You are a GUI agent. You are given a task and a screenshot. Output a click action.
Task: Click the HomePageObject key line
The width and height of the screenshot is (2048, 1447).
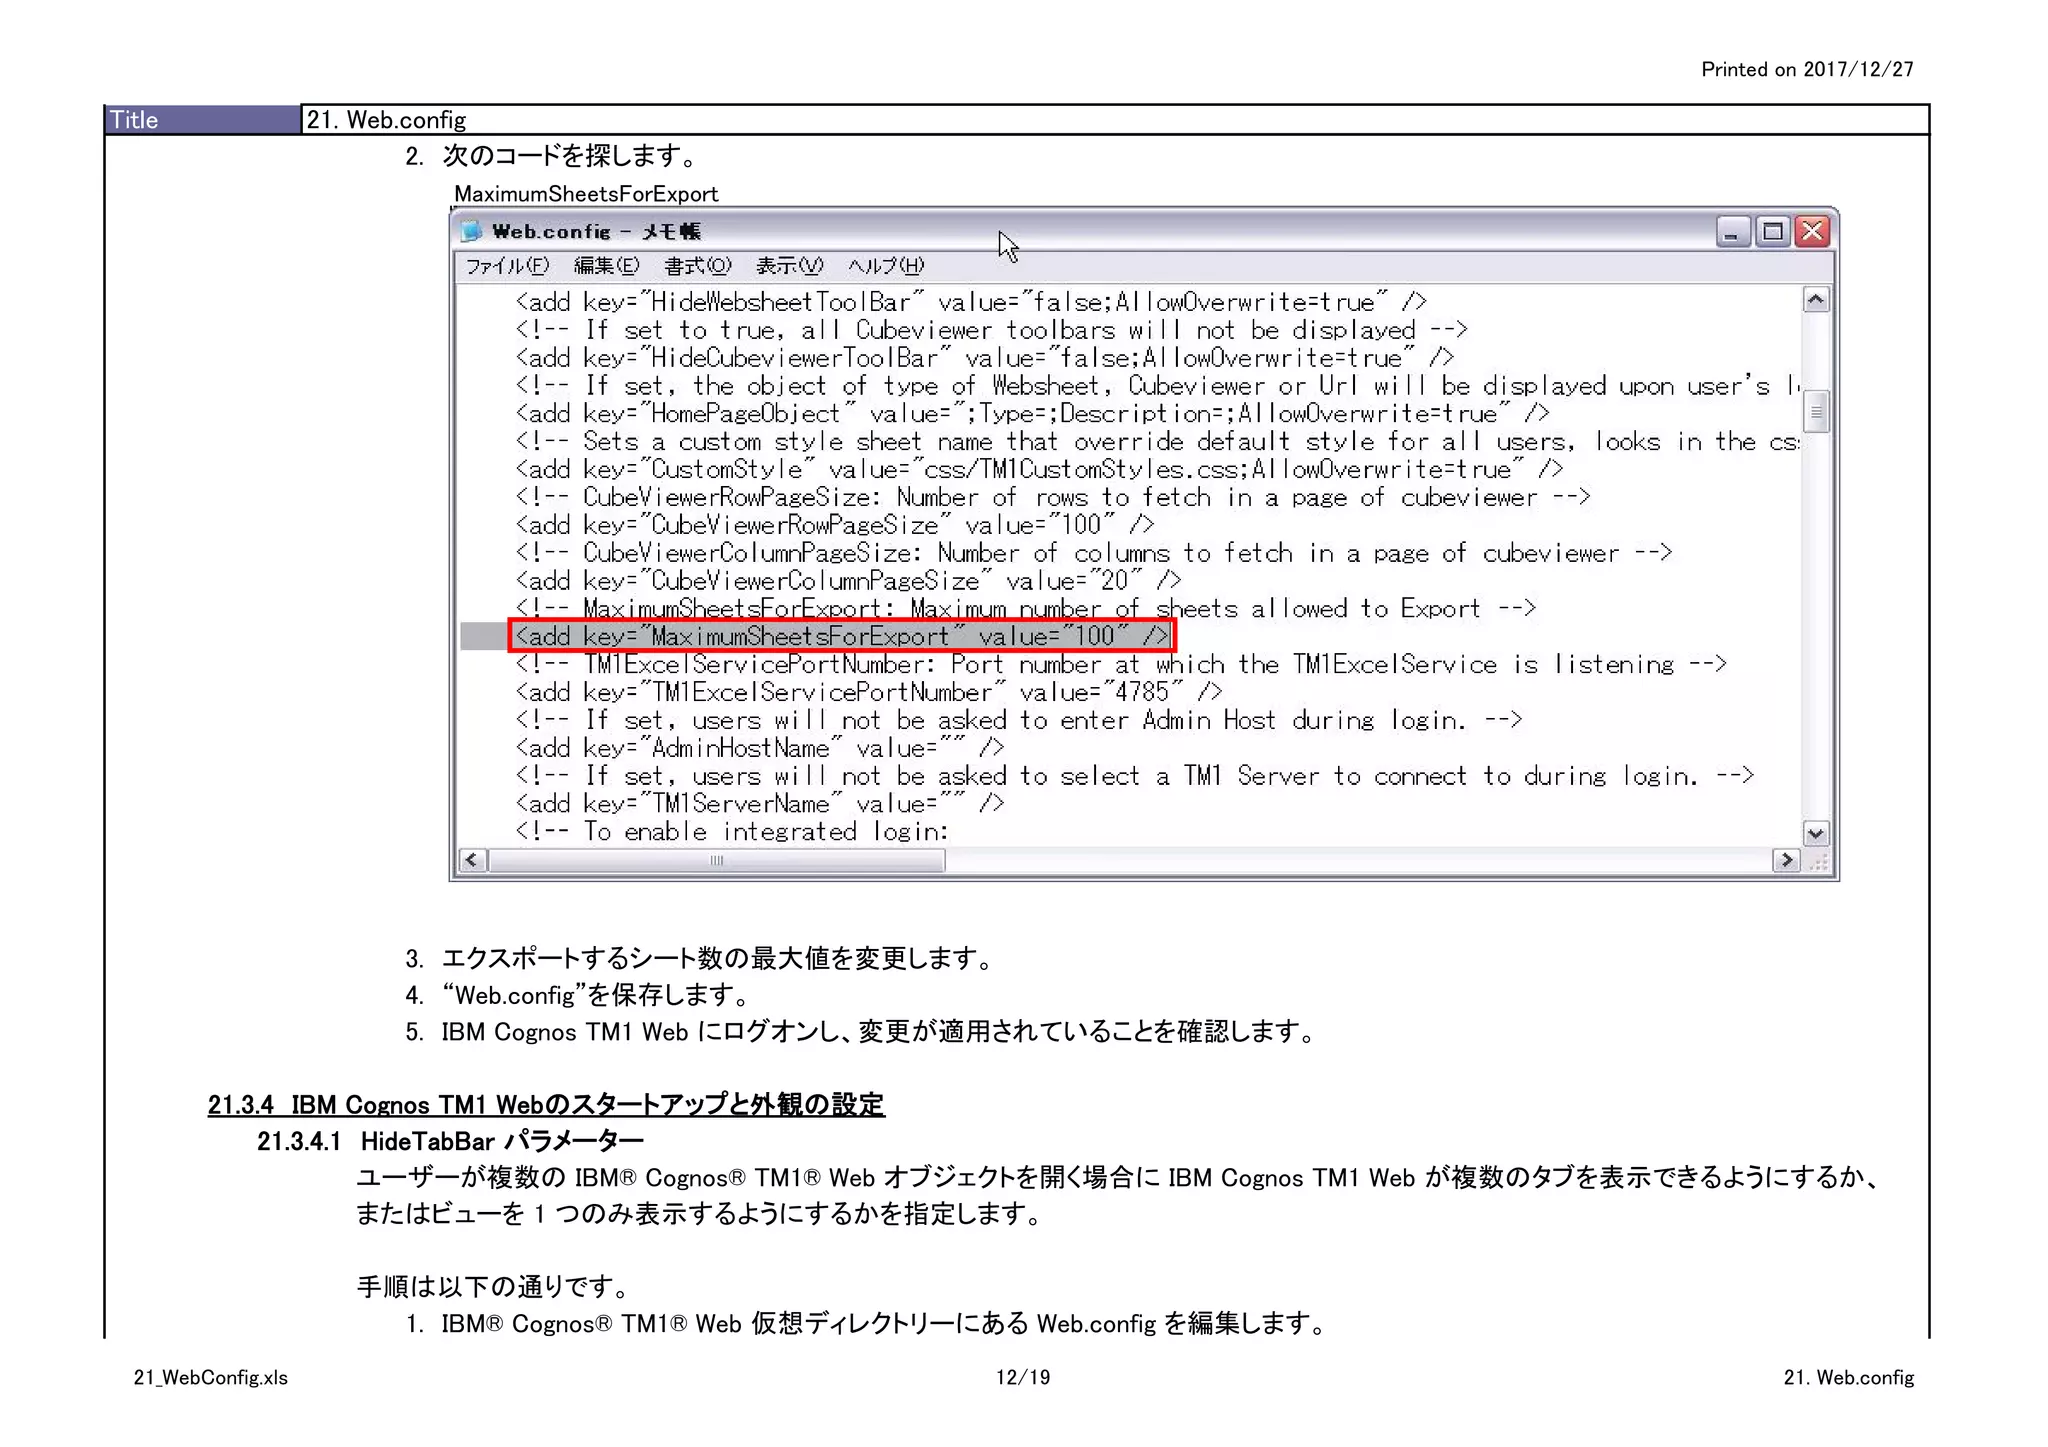pos(1032,414)
